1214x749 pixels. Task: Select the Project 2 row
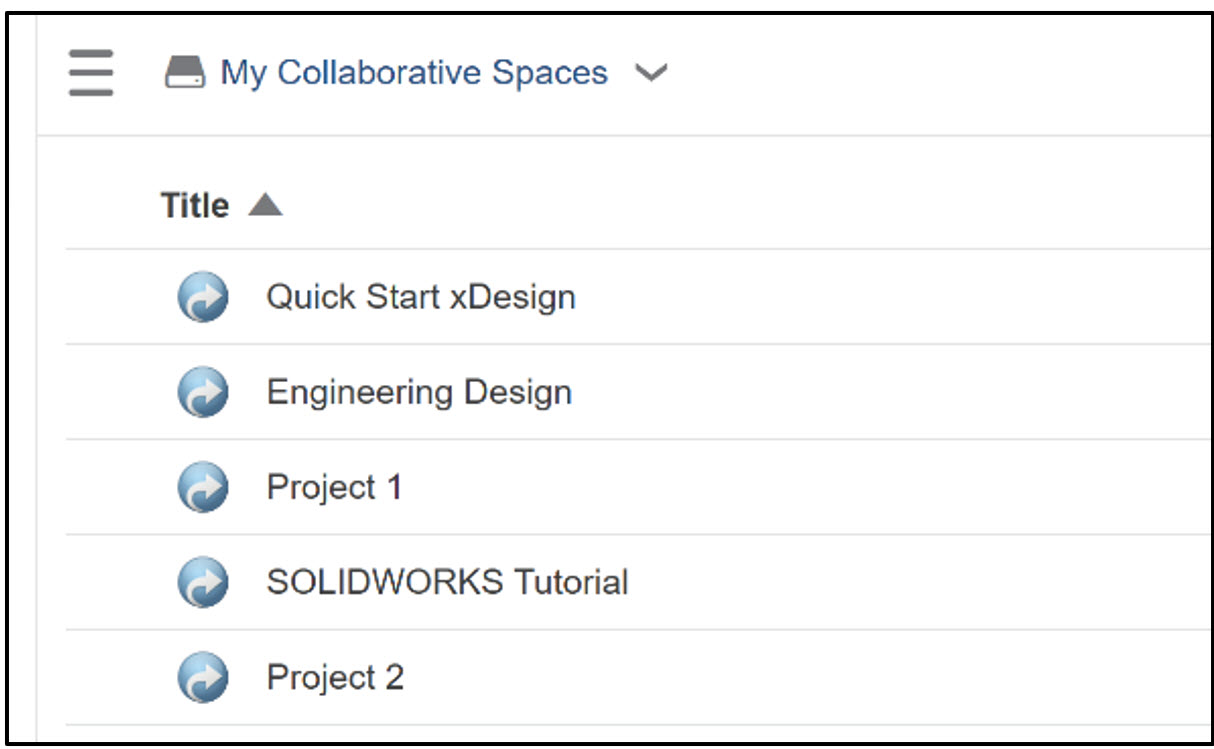334,676
